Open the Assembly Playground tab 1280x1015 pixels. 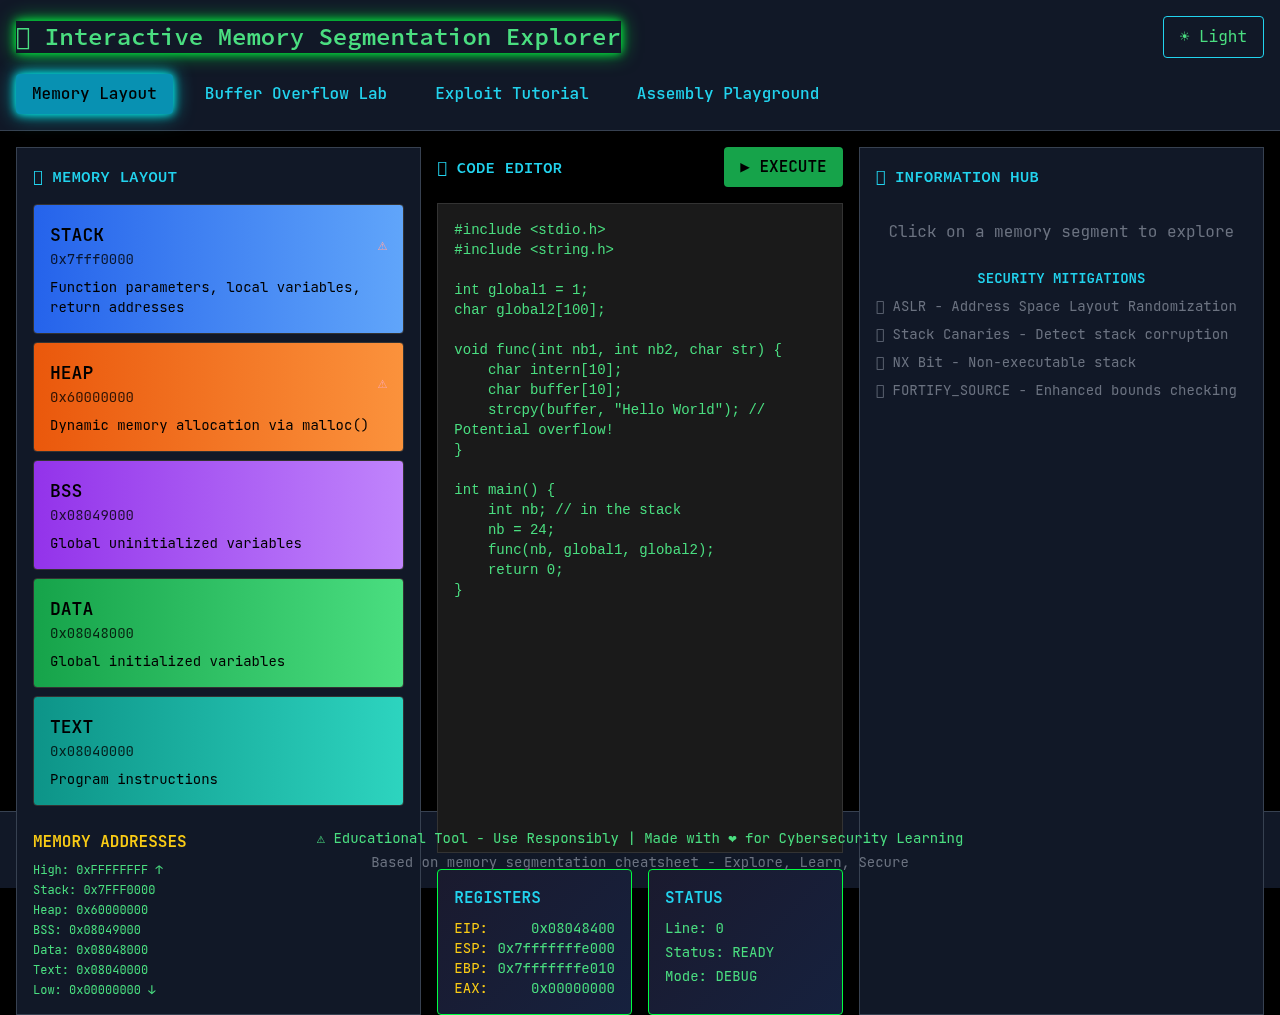tap(728, 93)
